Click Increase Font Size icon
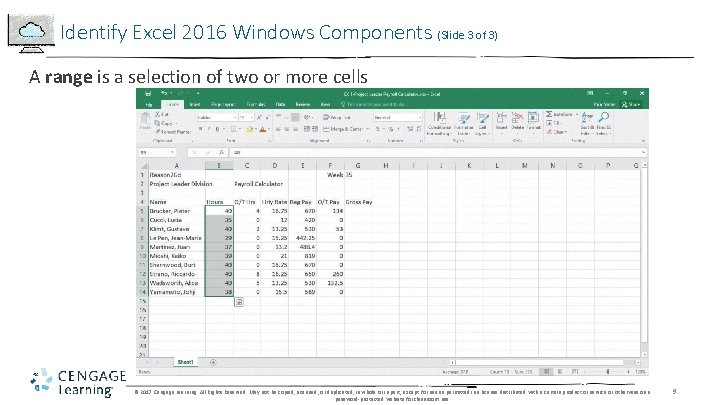Image resolution: width=720 pixels, height=405 pixels. [x=259, y=118]
